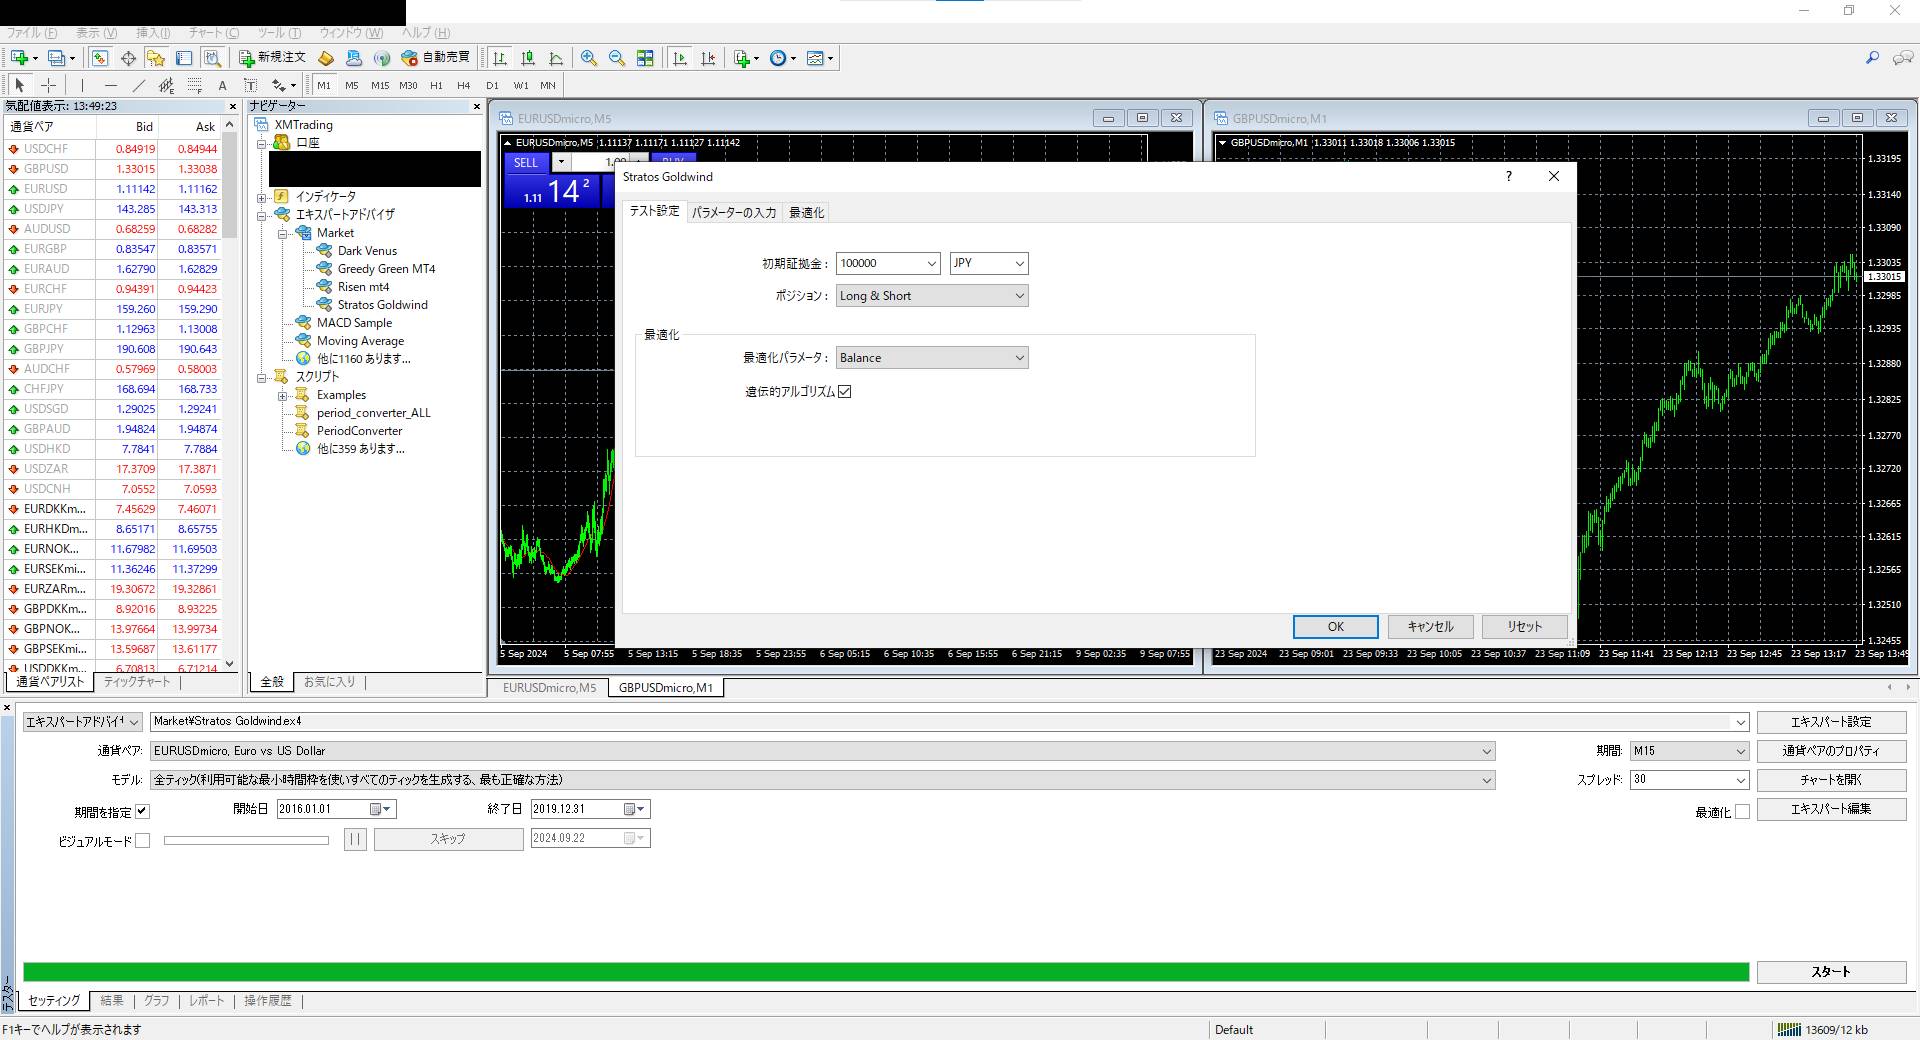Click OK in Stratos Goldwind dialog
Screen dimensions: 1920x1040
point(1335,627)
